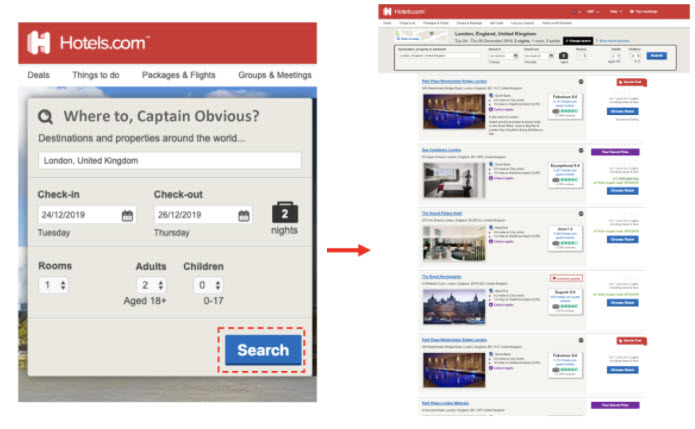Viewport: 695px width, 429px height.
Task: Open check-in calendar icon in results search bar
Action: [x=515, y=56]
